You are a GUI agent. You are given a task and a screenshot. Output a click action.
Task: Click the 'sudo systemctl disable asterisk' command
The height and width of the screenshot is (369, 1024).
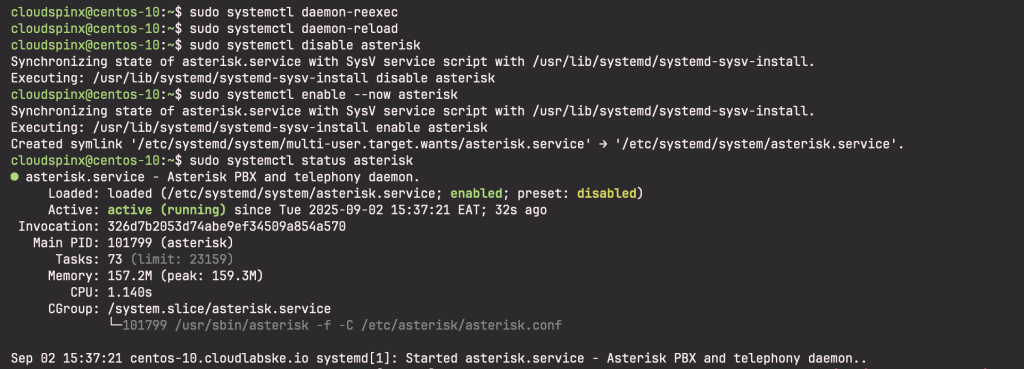(305, 46)
